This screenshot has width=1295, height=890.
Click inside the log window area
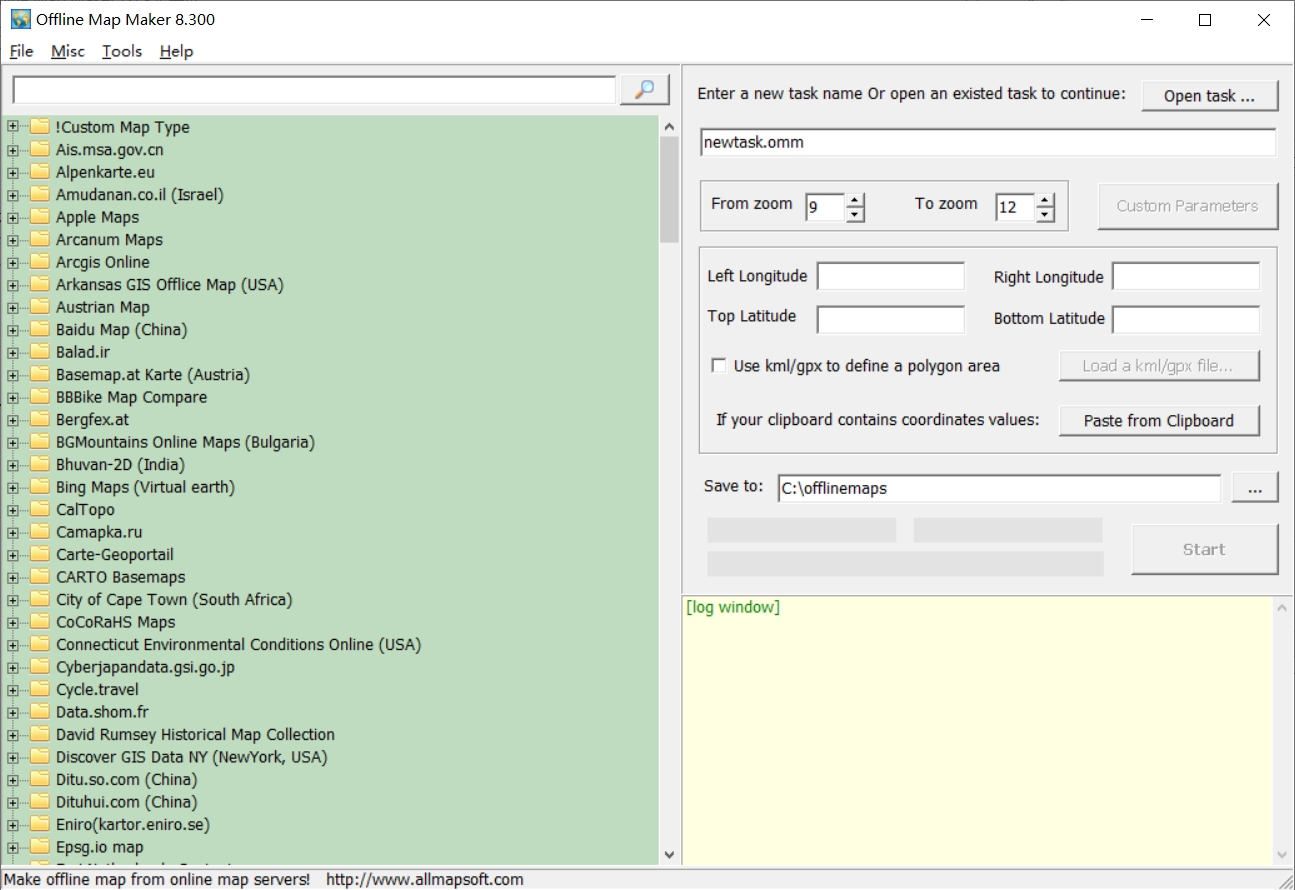[x=977, y=730]
